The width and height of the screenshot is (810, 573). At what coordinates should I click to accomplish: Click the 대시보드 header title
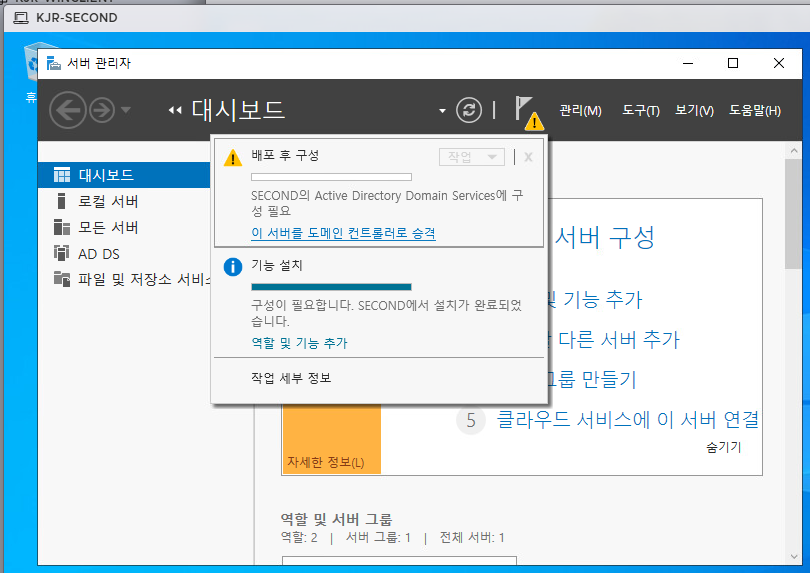point(238,110)
